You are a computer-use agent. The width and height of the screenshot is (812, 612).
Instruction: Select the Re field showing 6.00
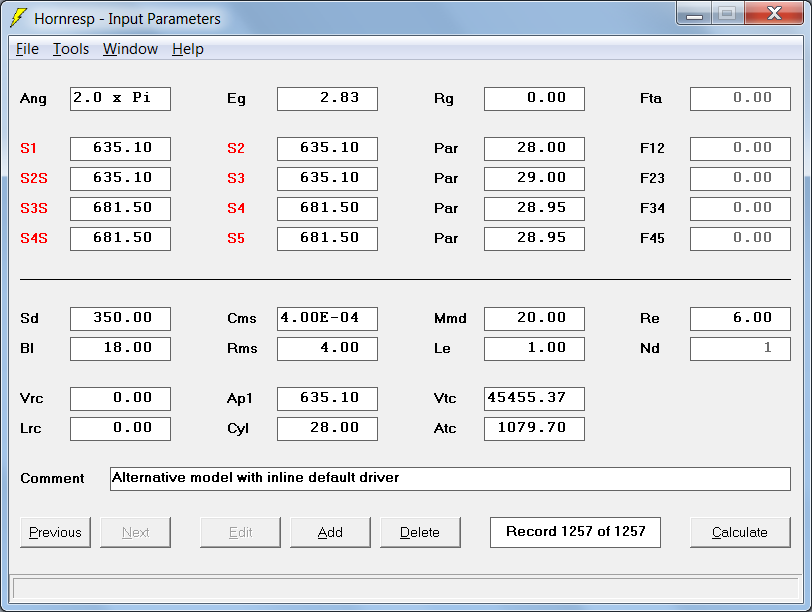click(741, 319)
